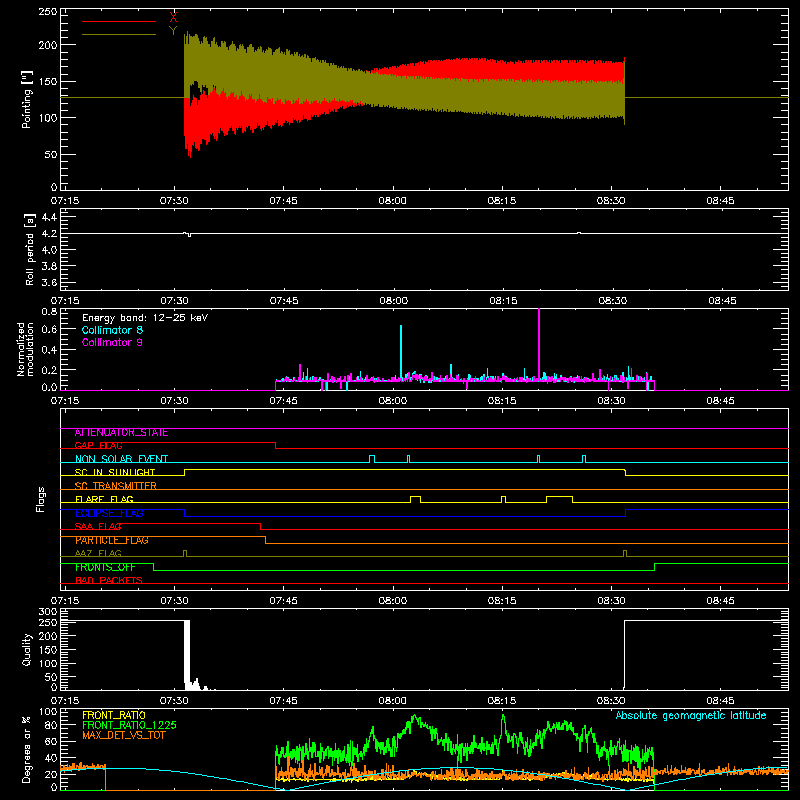Click the GAP_FLAG label
Screen dimensions: 800x800
[98, 445]
